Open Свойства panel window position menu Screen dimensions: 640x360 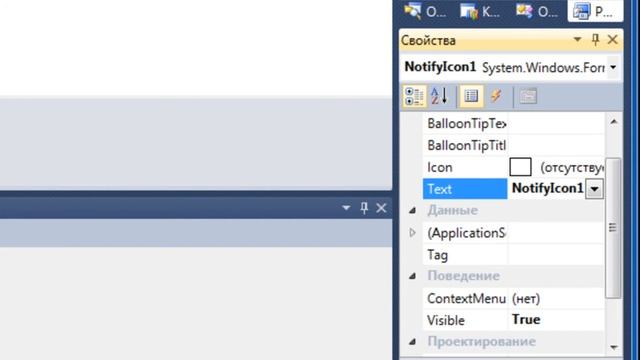[x=578, y=40]
